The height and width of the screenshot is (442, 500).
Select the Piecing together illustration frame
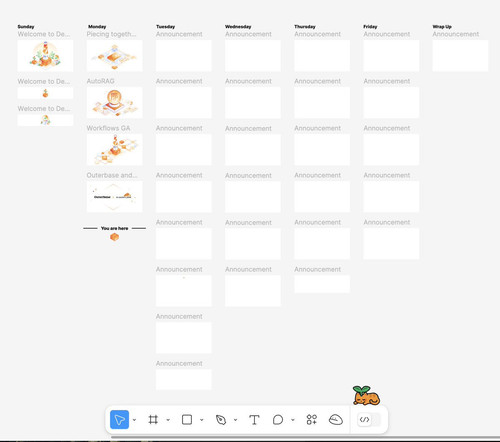pos(114,56)
